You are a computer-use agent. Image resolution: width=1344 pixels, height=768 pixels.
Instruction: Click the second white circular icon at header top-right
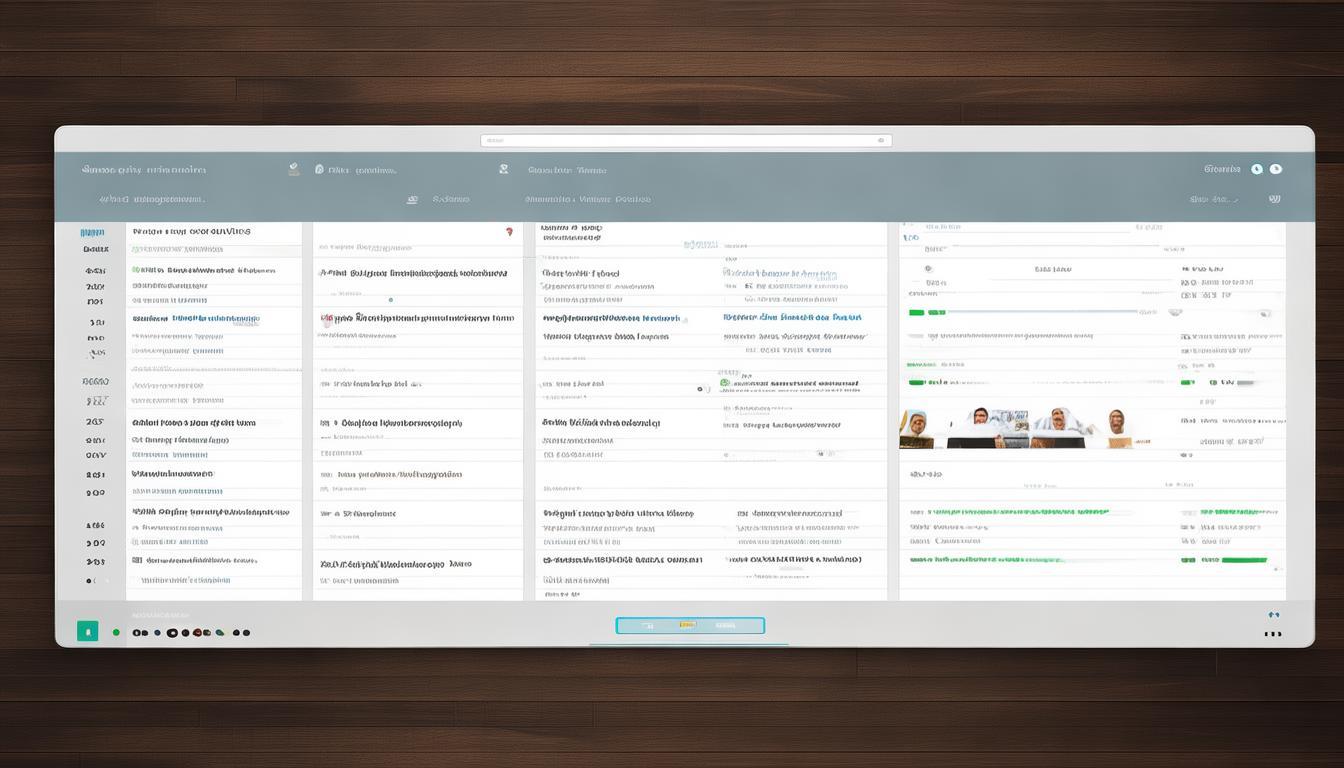coord(1276,169)
